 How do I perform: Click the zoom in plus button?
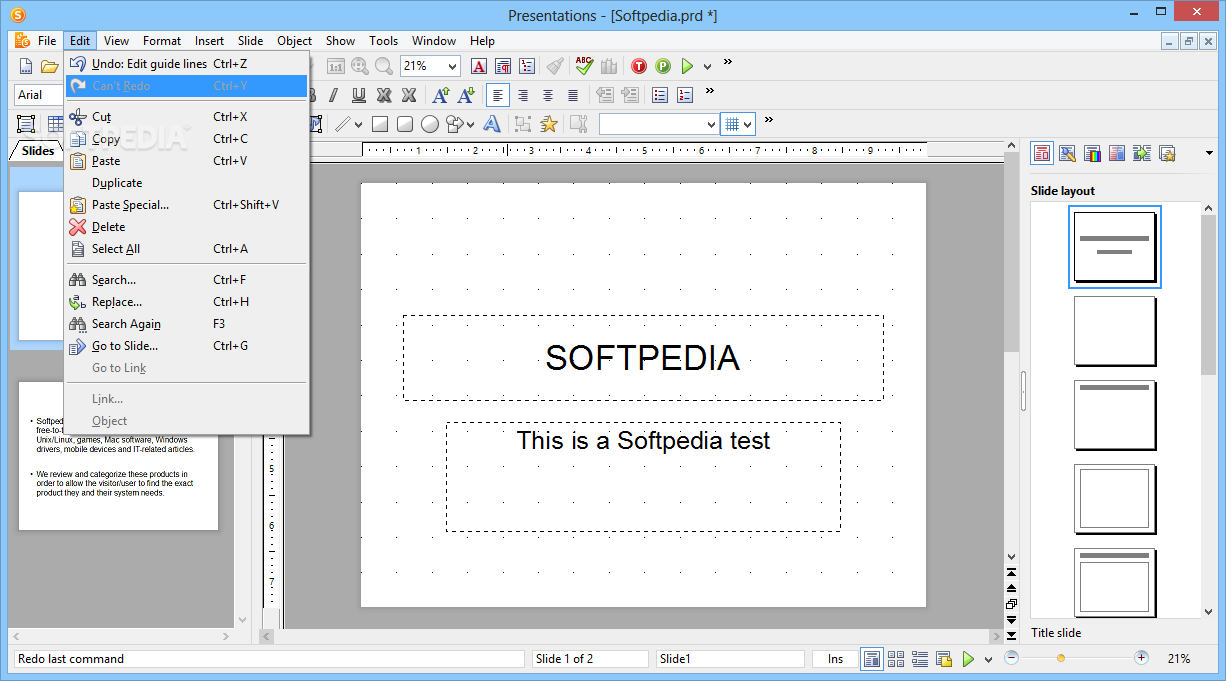(x=1141, y=658)
